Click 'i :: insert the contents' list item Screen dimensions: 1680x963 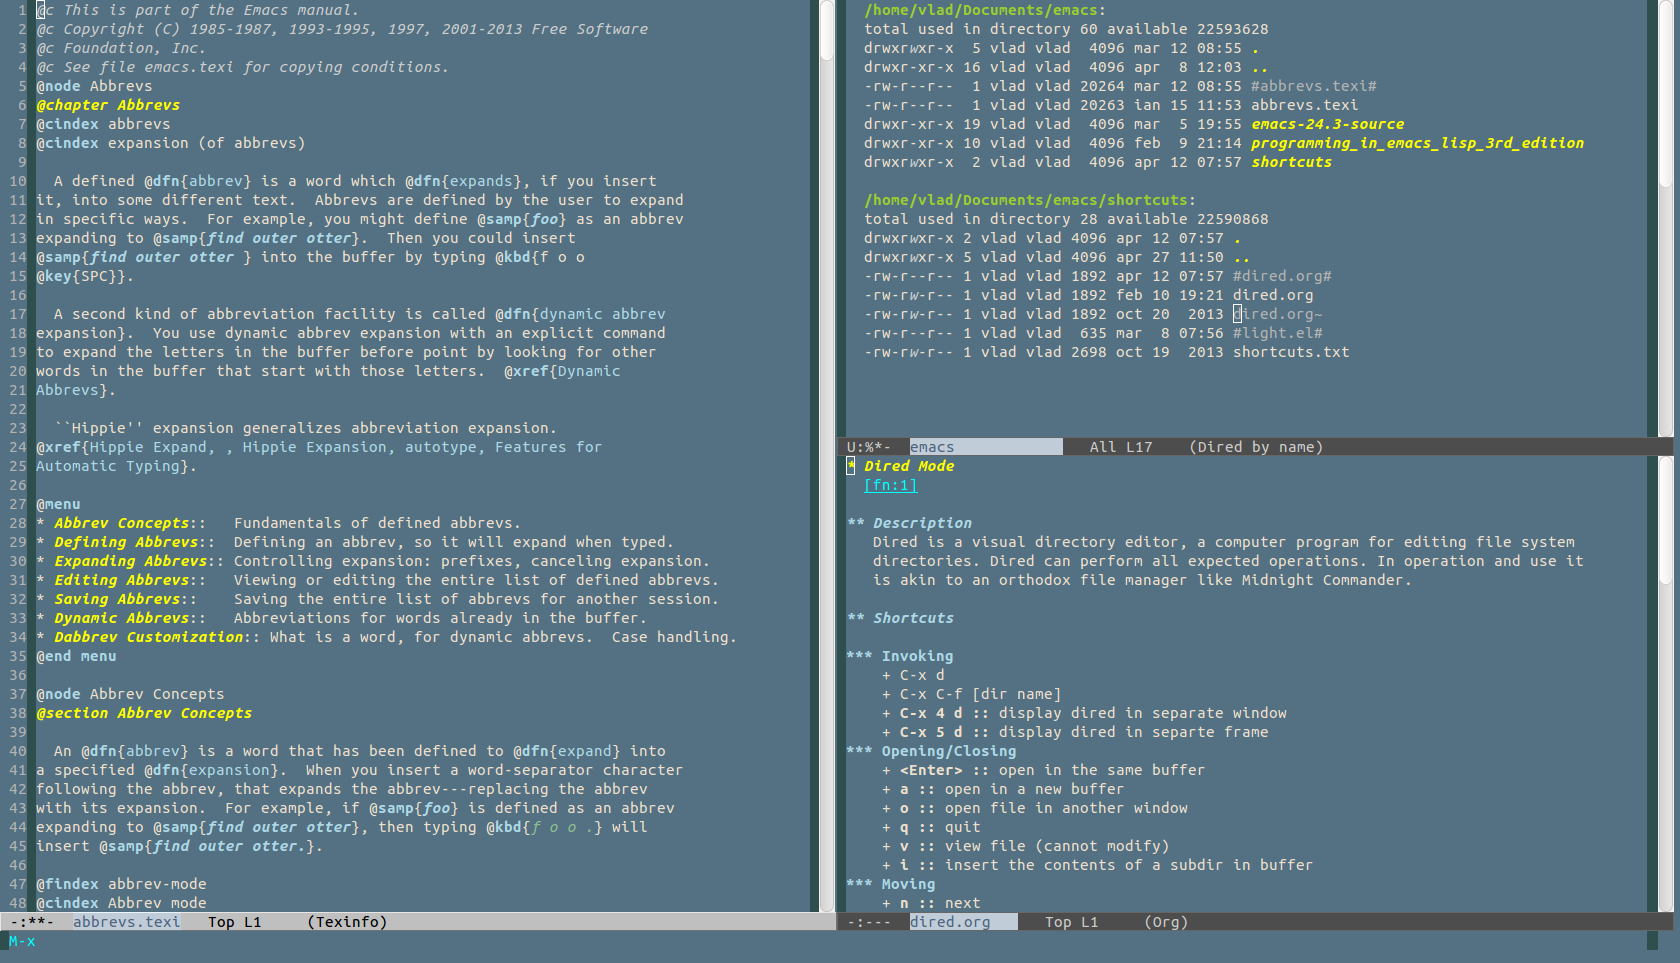(x=1097, y=865)
